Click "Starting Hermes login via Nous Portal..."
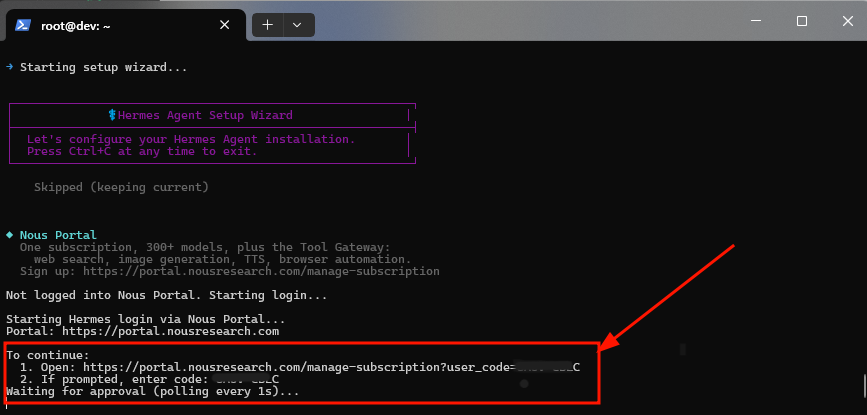 click(x=145, y=319)
